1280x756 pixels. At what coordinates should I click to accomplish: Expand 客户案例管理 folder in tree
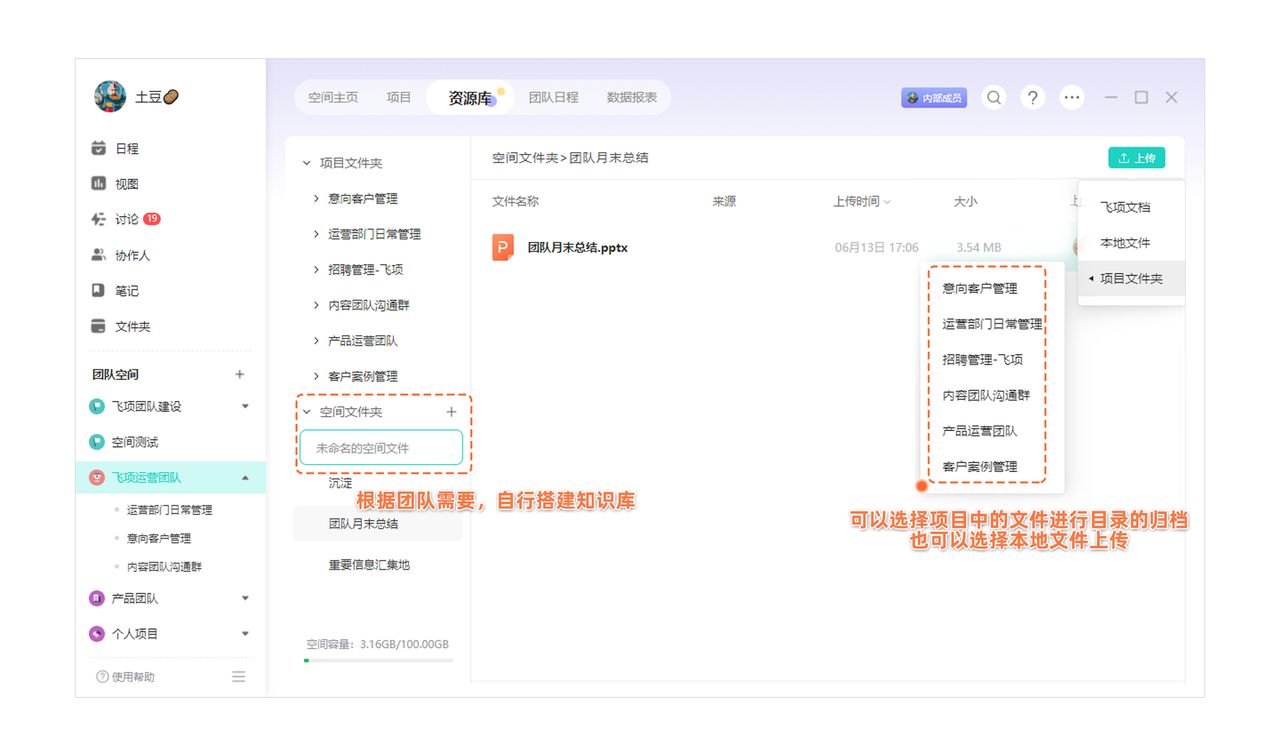tap(316, 376)
